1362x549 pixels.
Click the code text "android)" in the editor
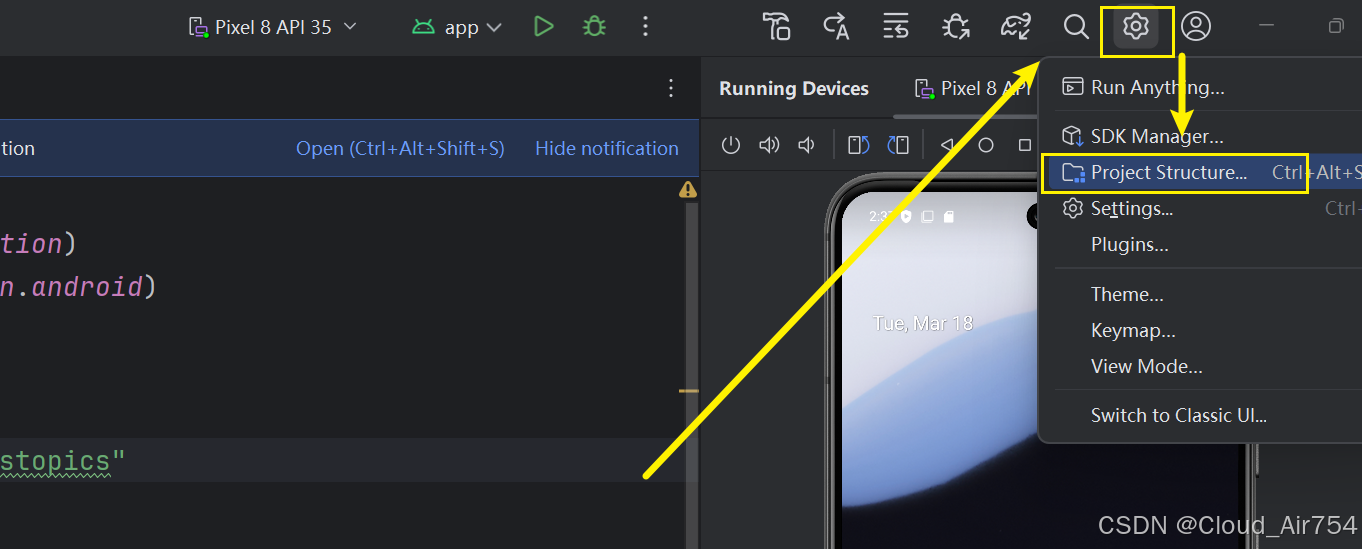[x=95, y=288]
